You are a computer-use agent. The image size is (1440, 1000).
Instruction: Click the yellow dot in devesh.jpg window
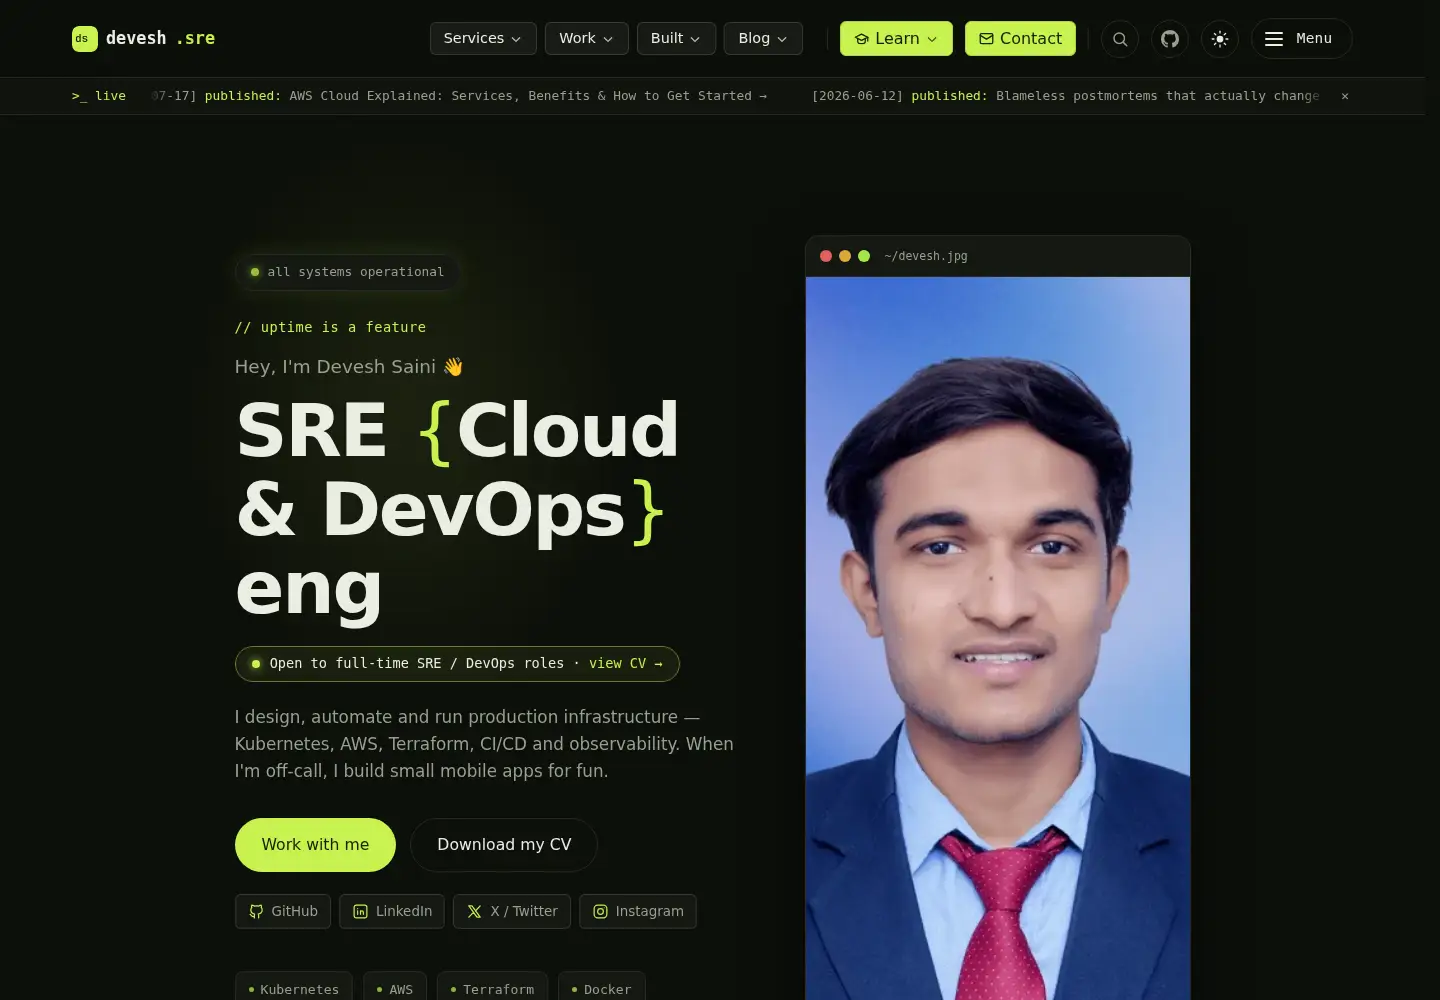point(845,256)
